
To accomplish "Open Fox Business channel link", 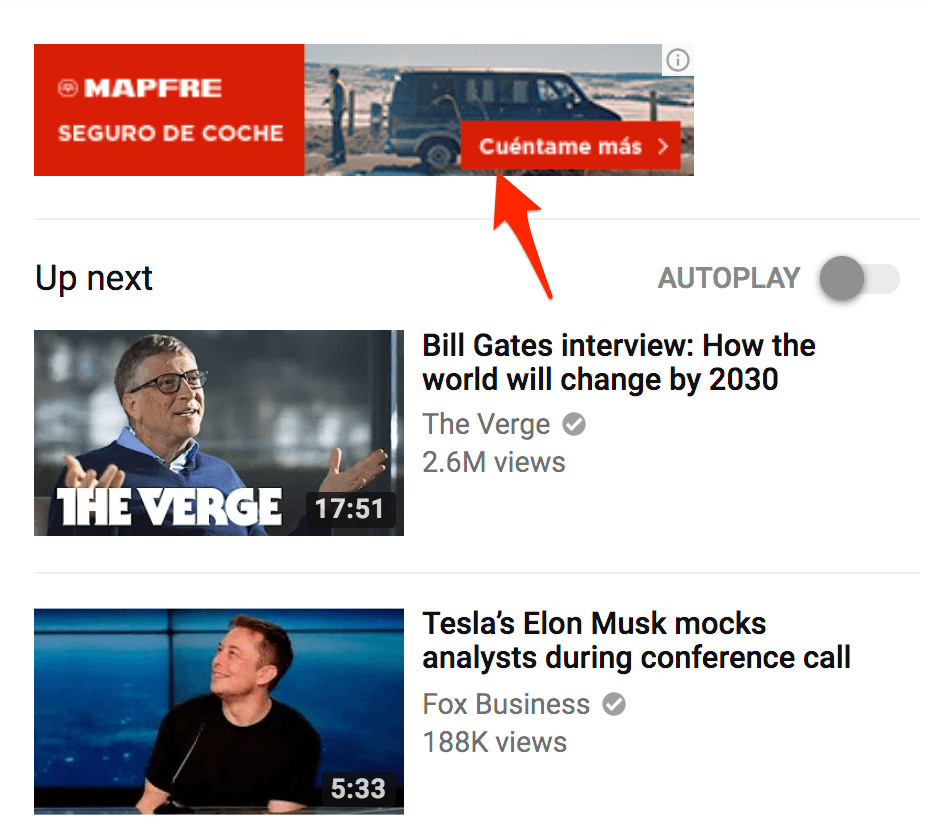I will 506,704.
